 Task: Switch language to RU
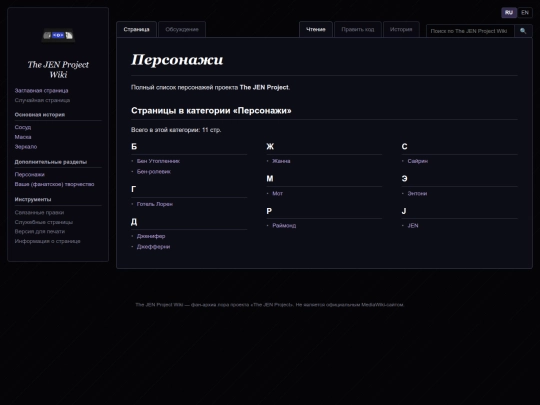(509, 13)
